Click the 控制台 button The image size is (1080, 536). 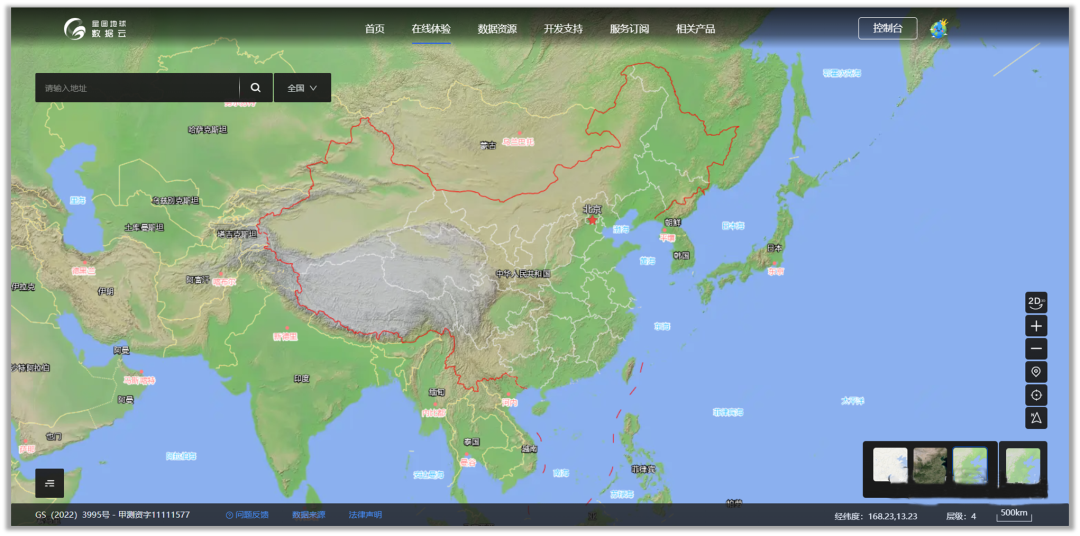(x=887, y=29)
